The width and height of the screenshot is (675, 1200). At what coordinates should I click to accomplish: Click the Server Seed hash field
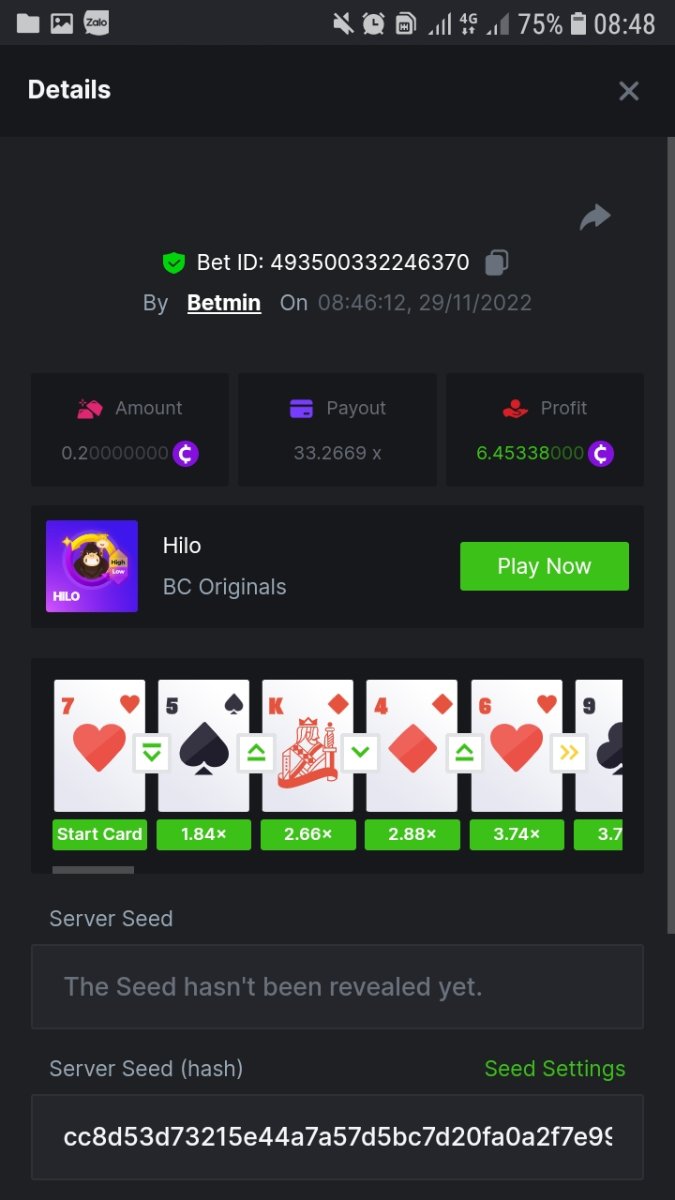point(337,1137)
